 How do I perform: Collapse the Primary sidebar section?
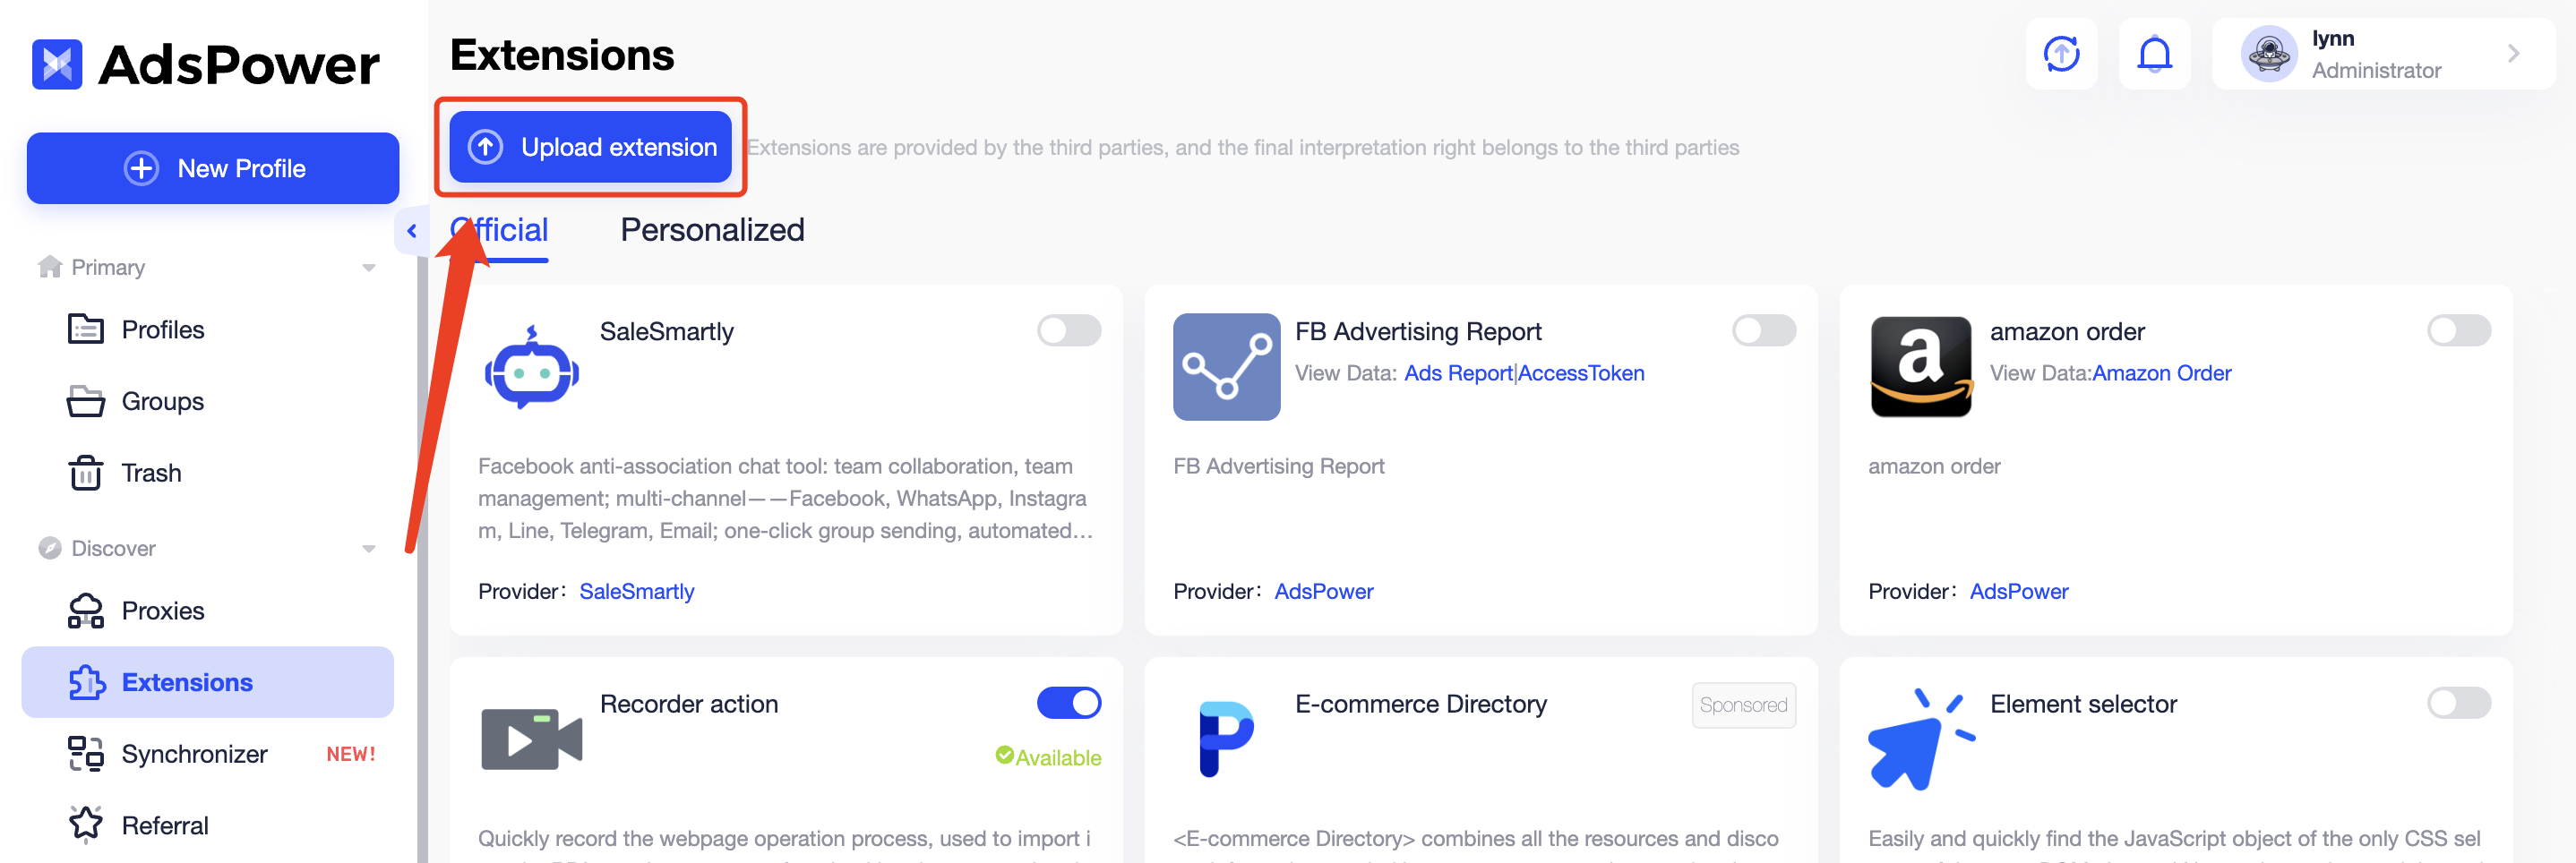point(368,268)
